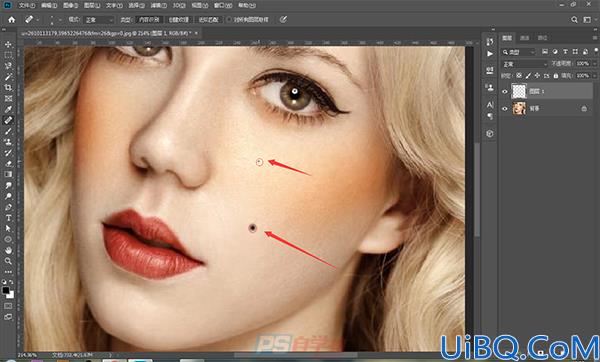Screen dimensions: 600x362
Task: Select the Frame tool
Action: 8,98
